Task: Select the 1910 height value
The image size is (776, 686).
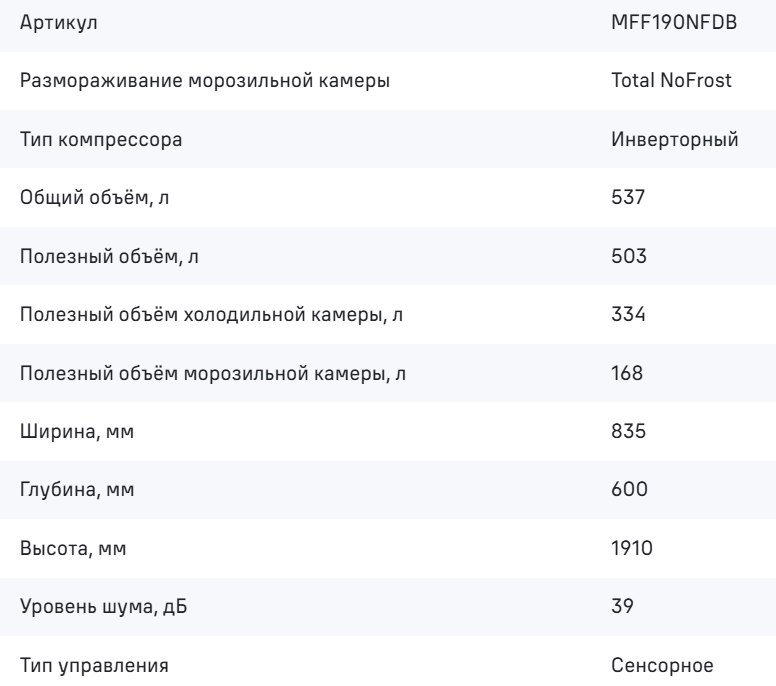Action: (632, 548)
